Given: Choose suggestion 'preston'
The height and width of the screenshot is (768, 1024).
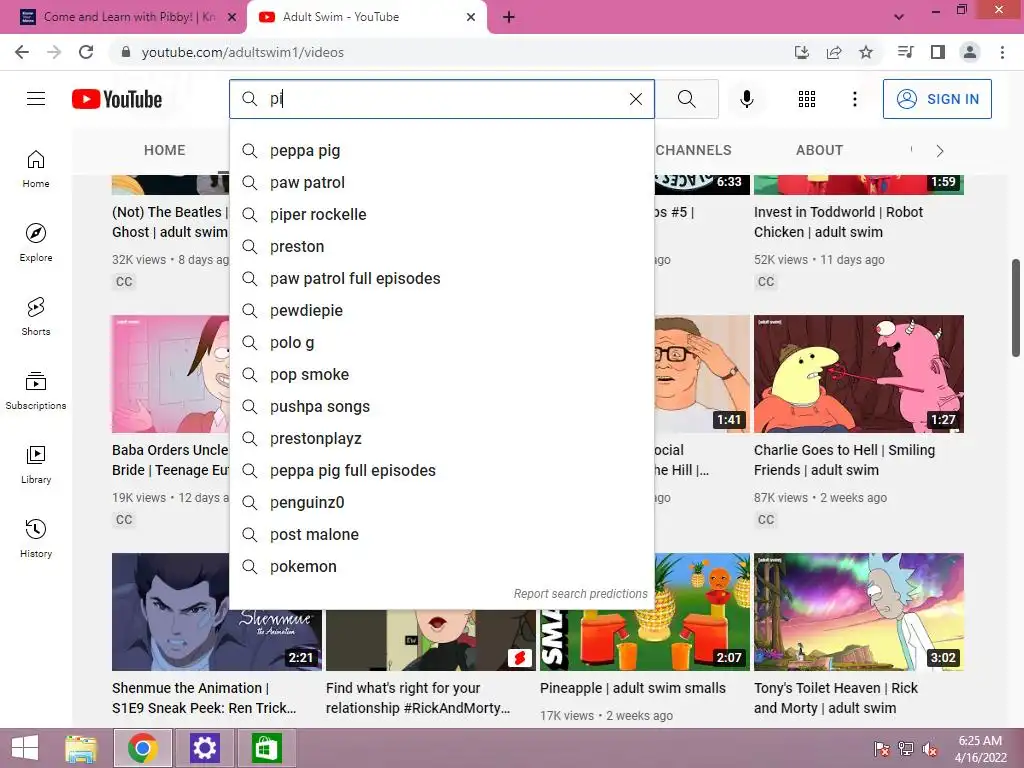Looking at the screenshot, I should (442, 247).
